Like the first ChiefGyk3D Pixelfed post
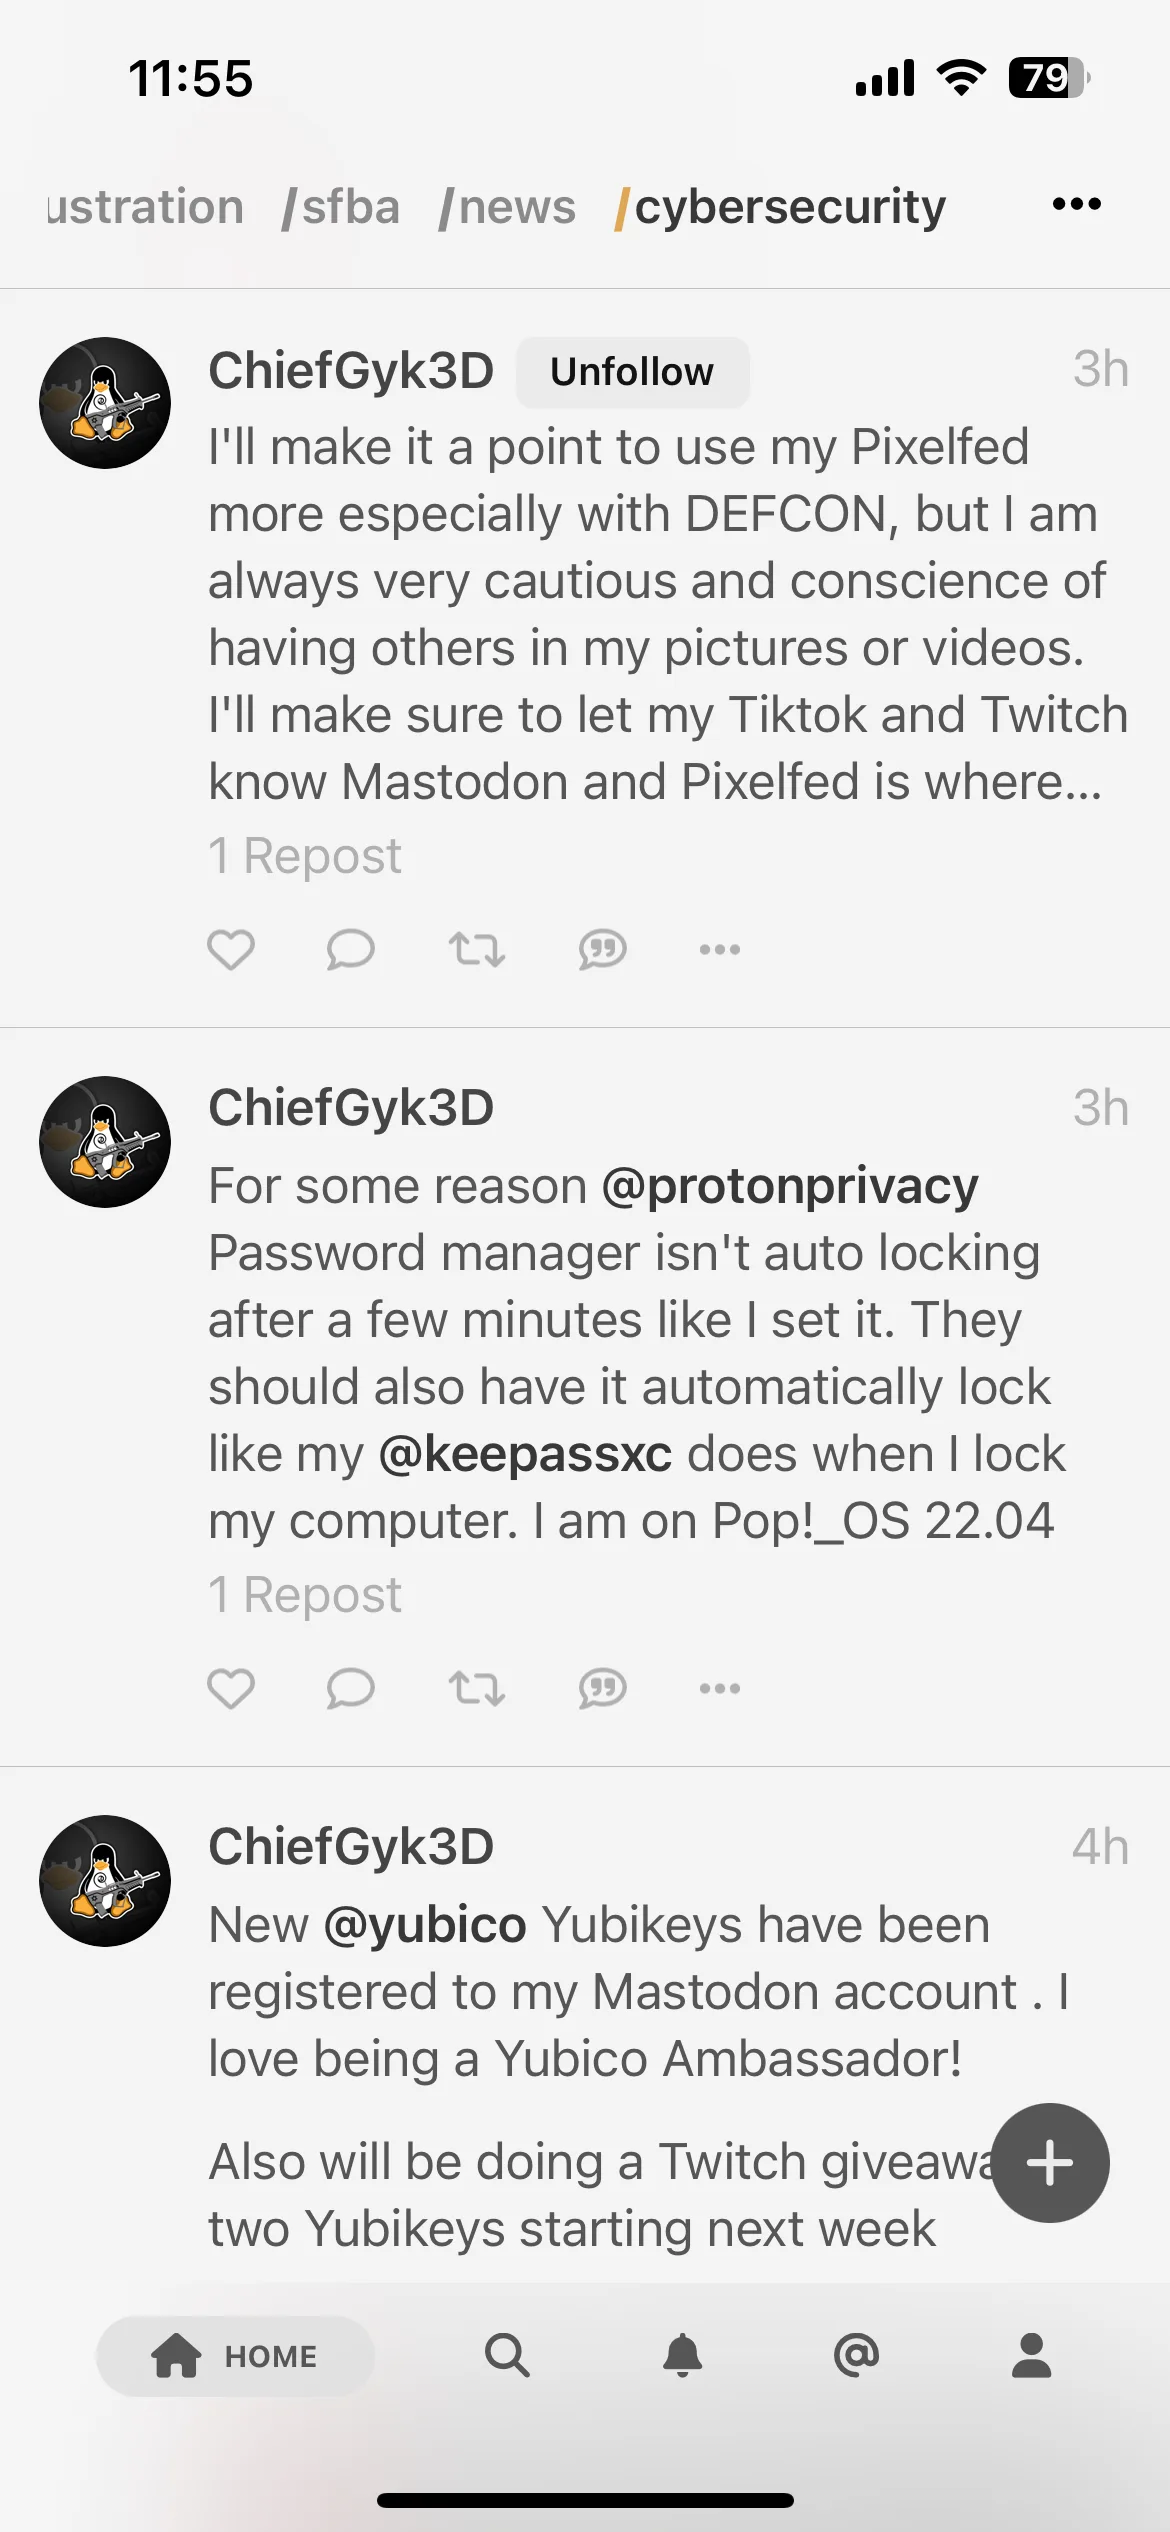The width and height of the screenshot is (1170, 2532). 231,949
